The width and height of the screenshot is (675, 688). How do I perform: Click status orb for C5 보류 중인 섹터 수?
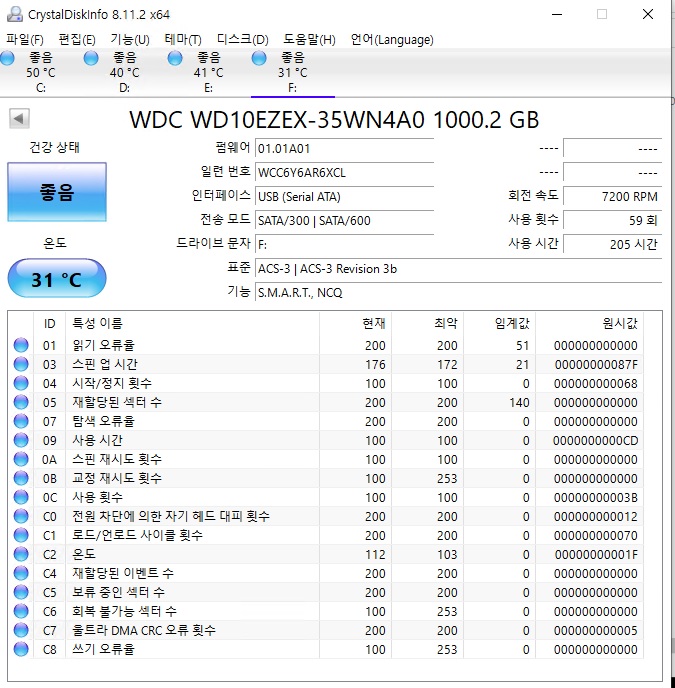(x=21, y=592)
